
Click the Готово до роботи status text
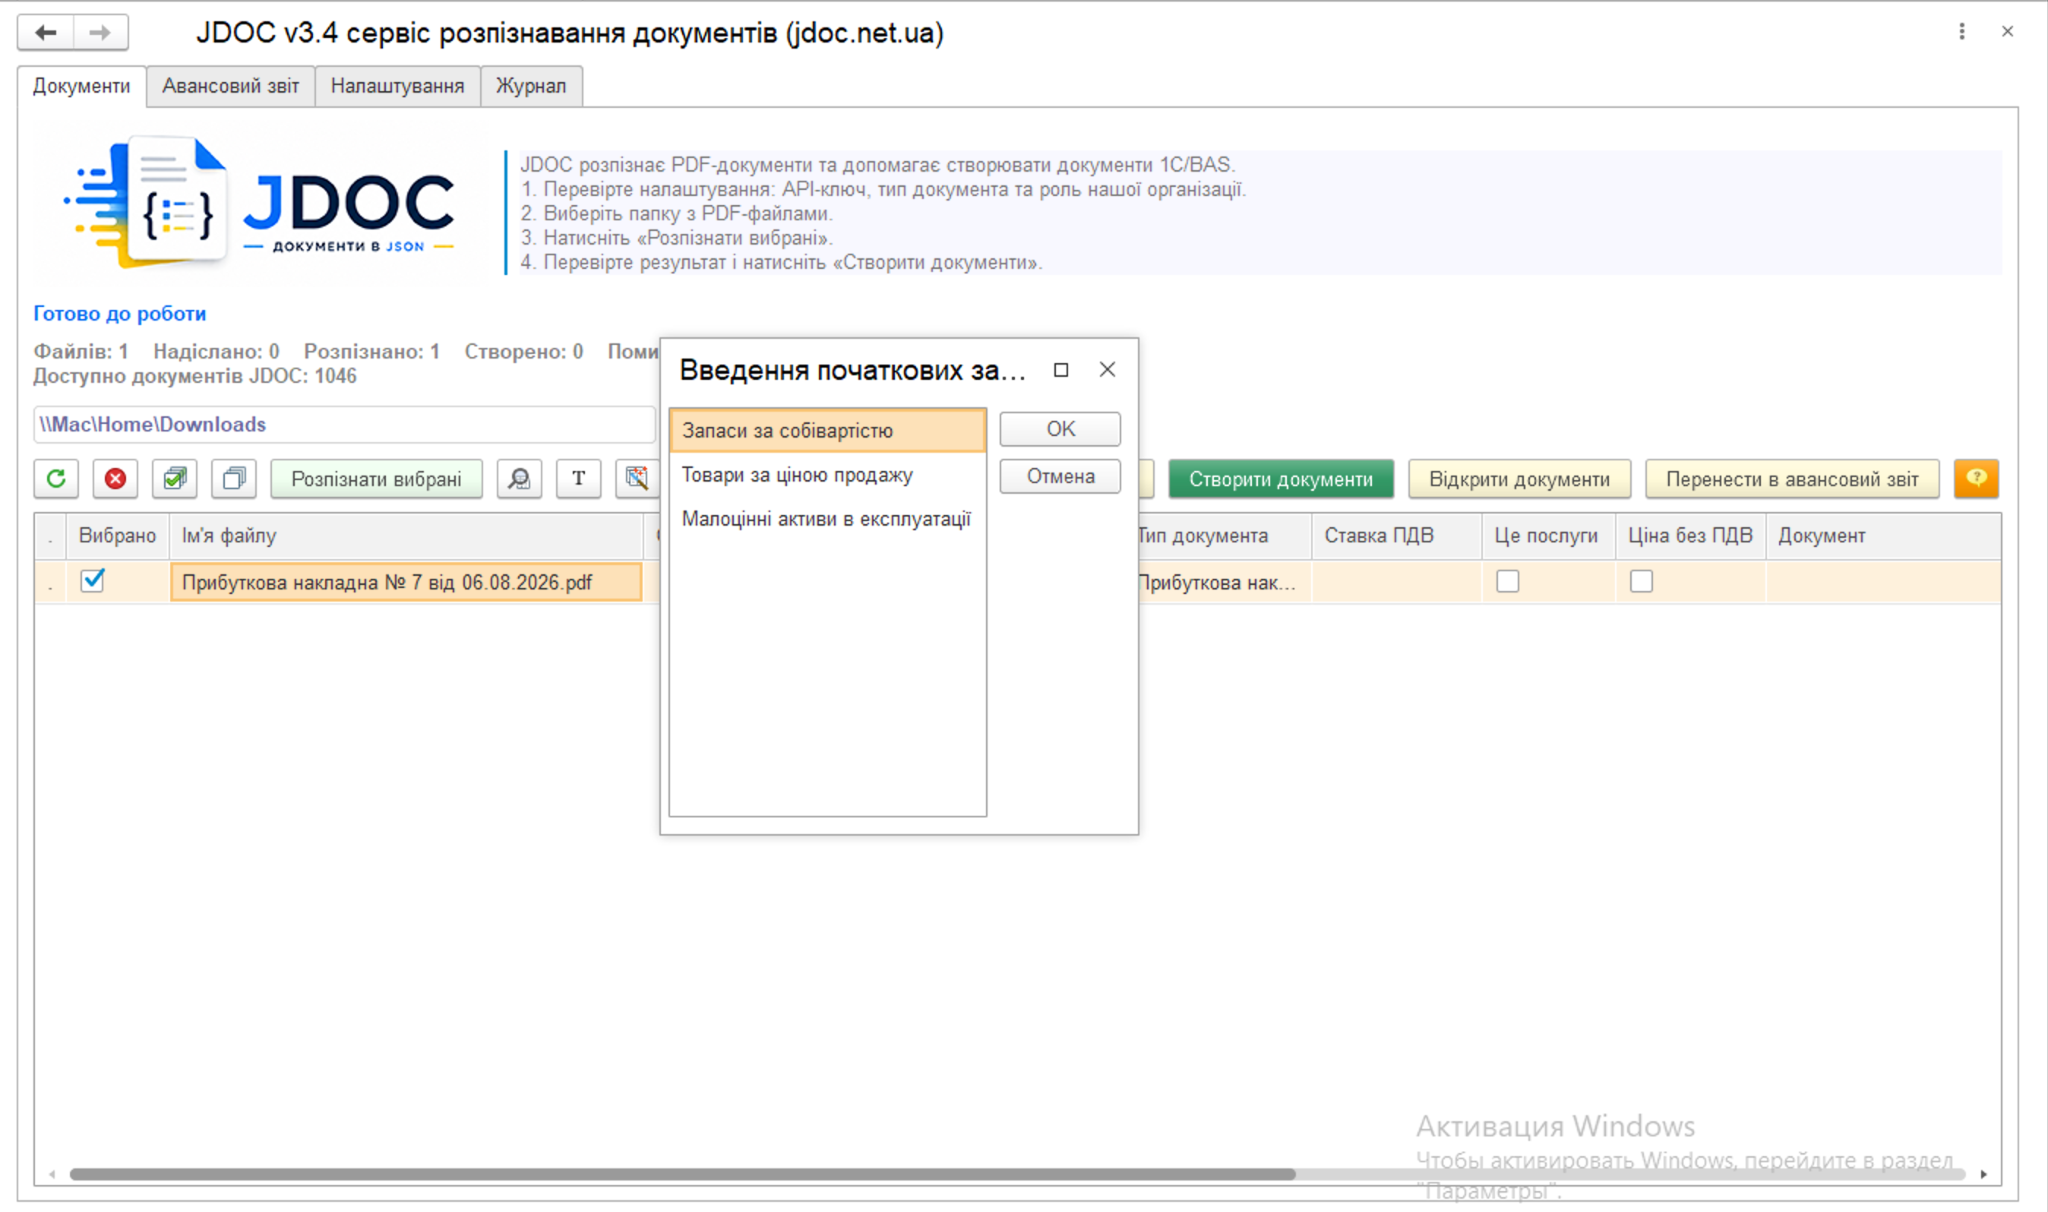pos(120,314)
